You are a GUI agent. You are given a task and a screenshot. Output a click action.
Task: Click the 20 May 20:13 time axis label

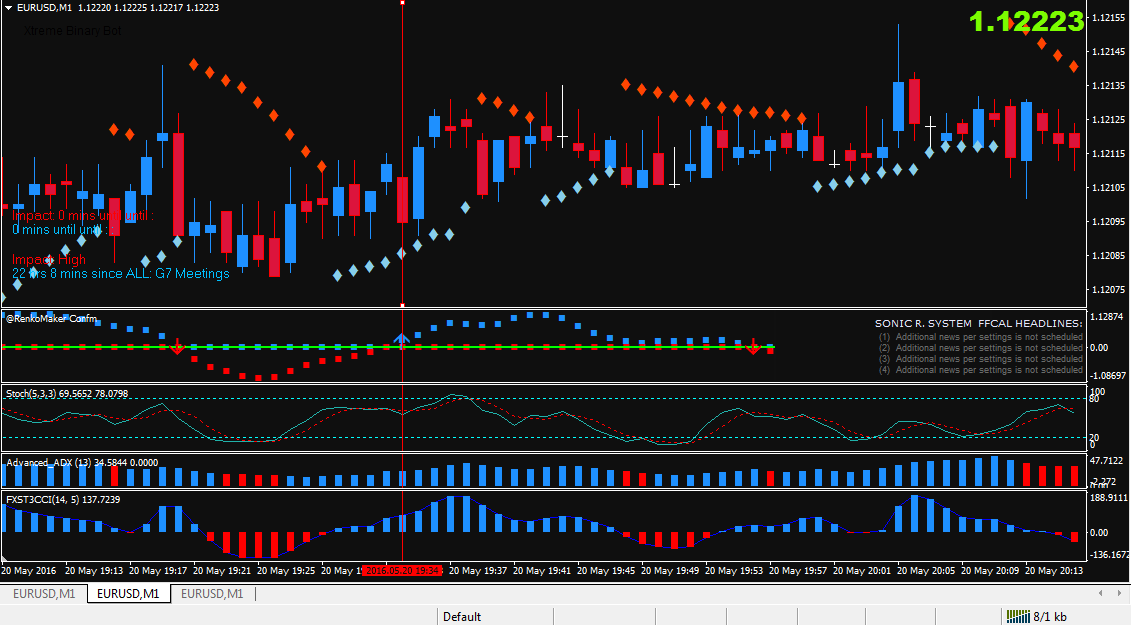(1054, 571)
